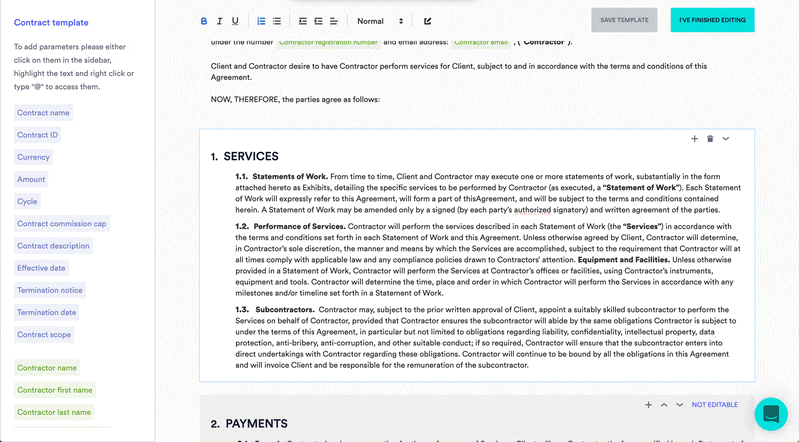Viewport: 799px width, 442px height.
Task: Decrease indent of selected text
Action: coord(303,21)
